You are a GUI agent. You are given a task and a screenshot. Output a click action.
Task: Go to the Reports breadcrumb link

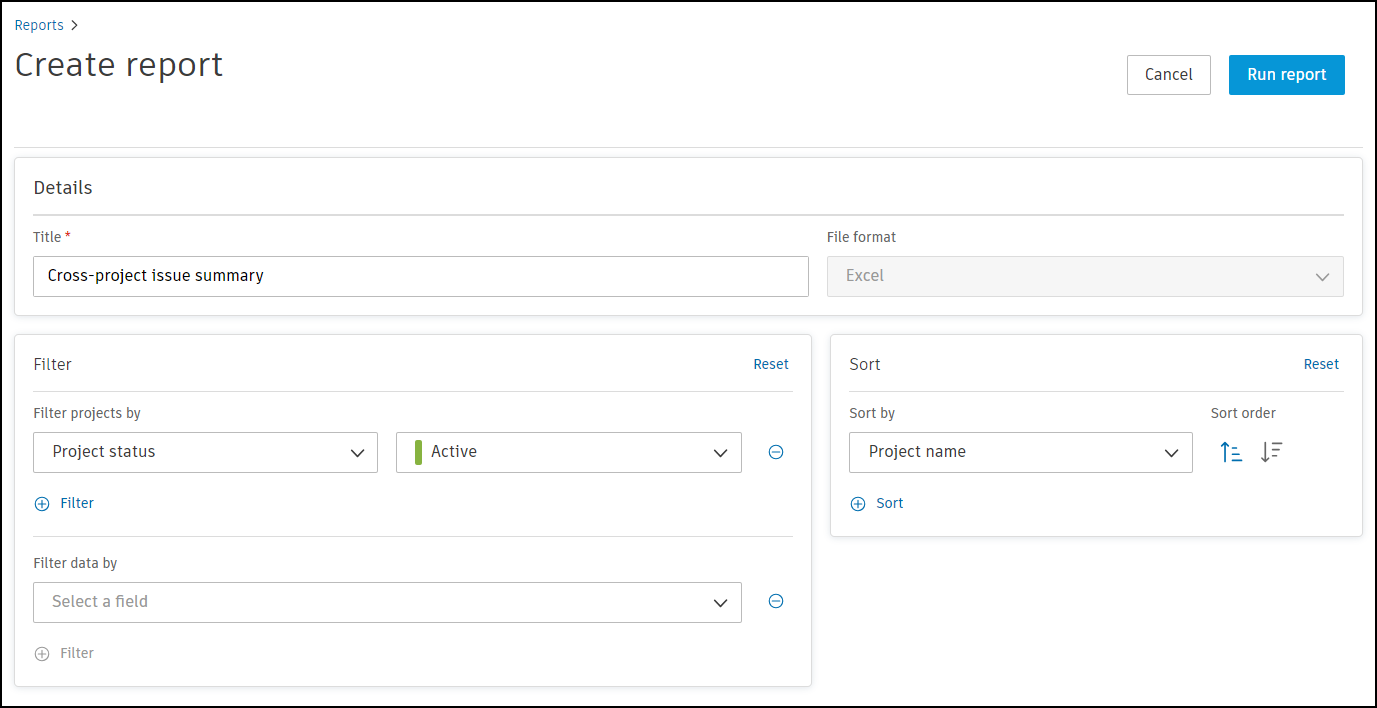point(39,26)
